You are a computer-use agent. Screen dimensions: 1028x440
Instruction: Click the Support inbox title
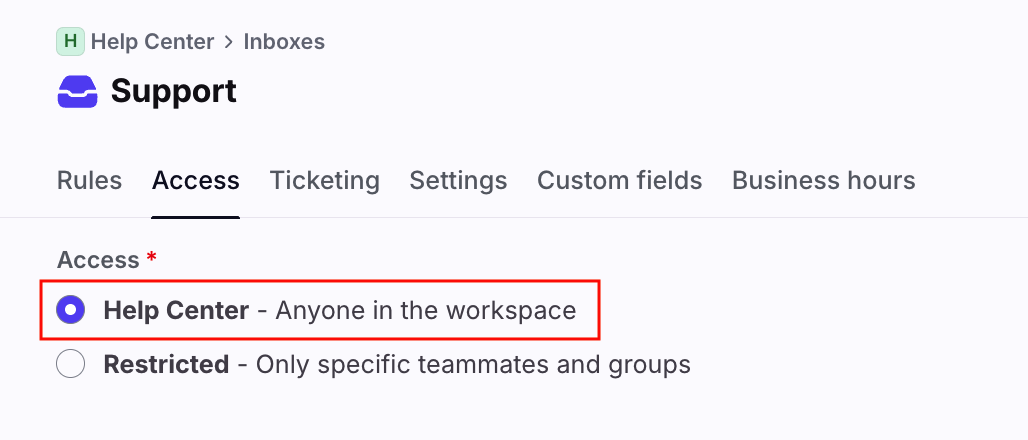pyautogui.click(x=173, y=91)
